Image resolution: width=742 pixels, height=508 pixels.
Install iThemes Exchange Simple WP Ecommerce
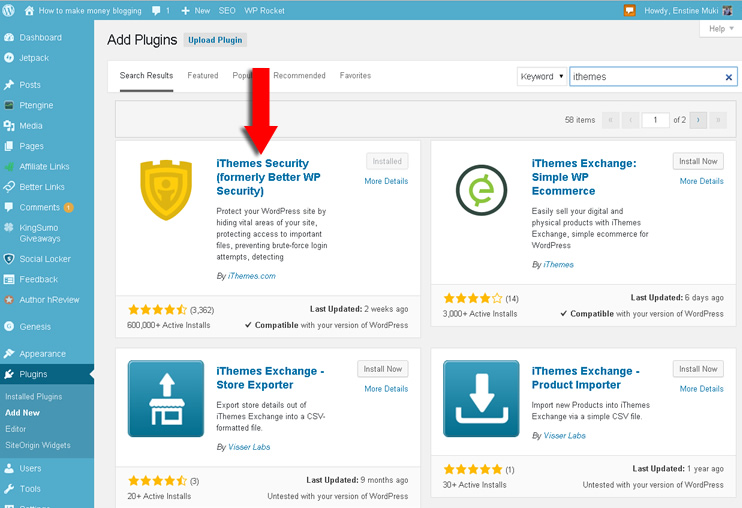(698, 161)
